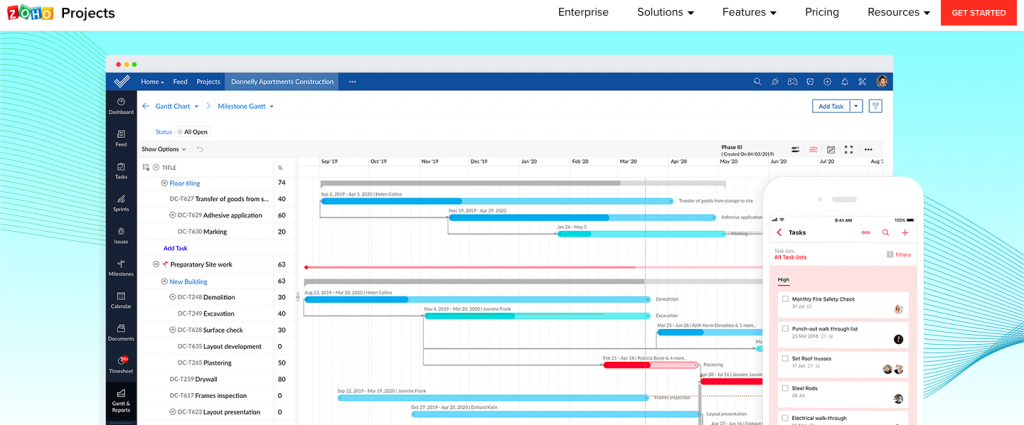
Task: Click the Gantt bars reorder icon
Action: (x=796, y=150)
